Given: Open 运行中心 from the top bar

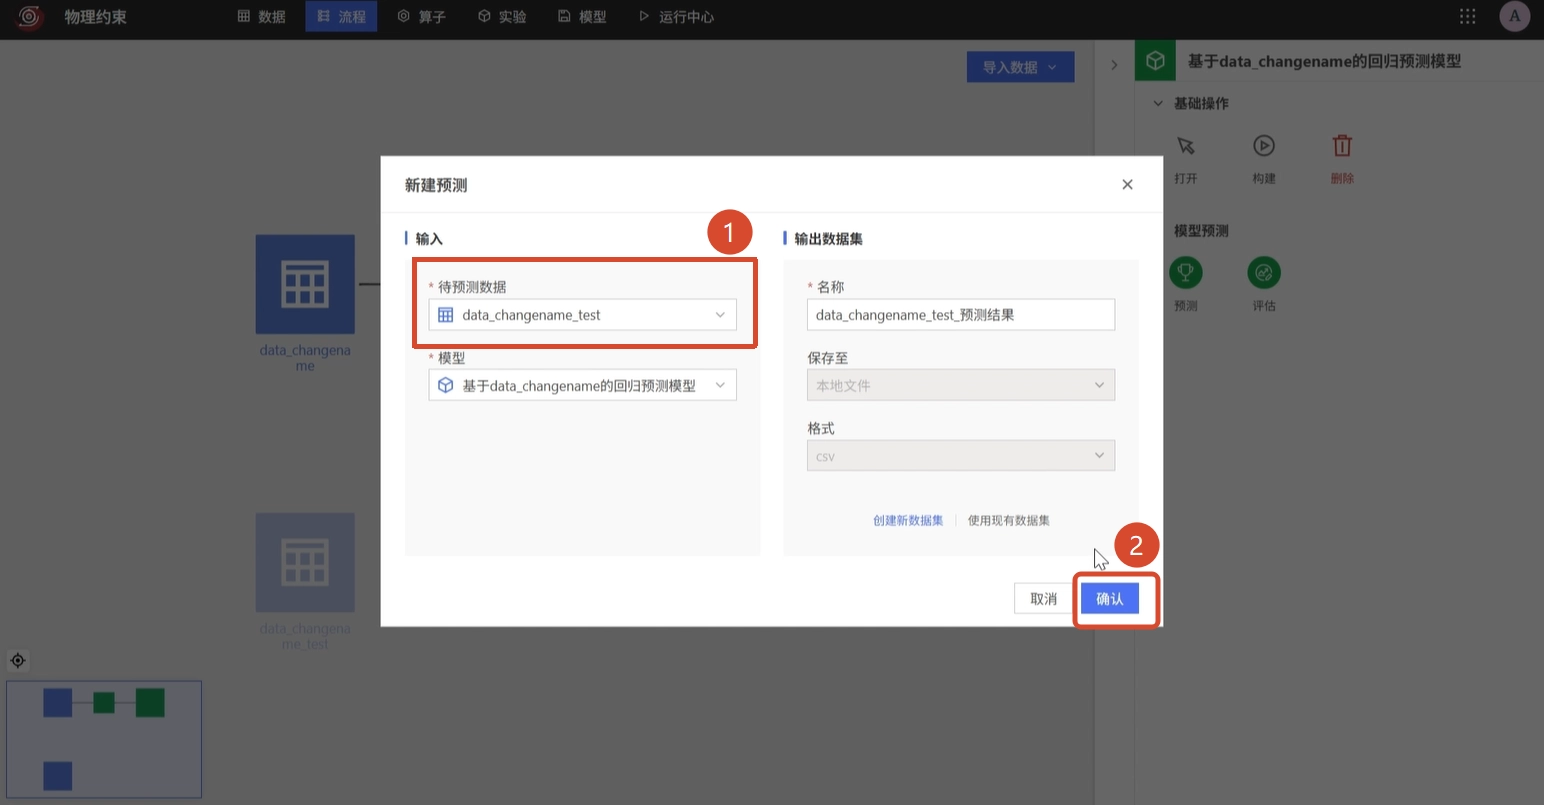Looking at the screenshot, I should click(x=676, y=17).
